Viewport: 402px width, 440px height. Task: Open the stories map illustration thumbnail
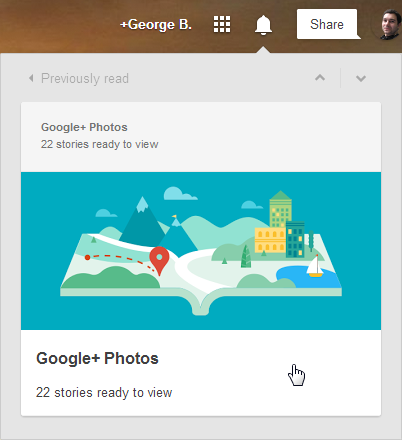(201, 251)
